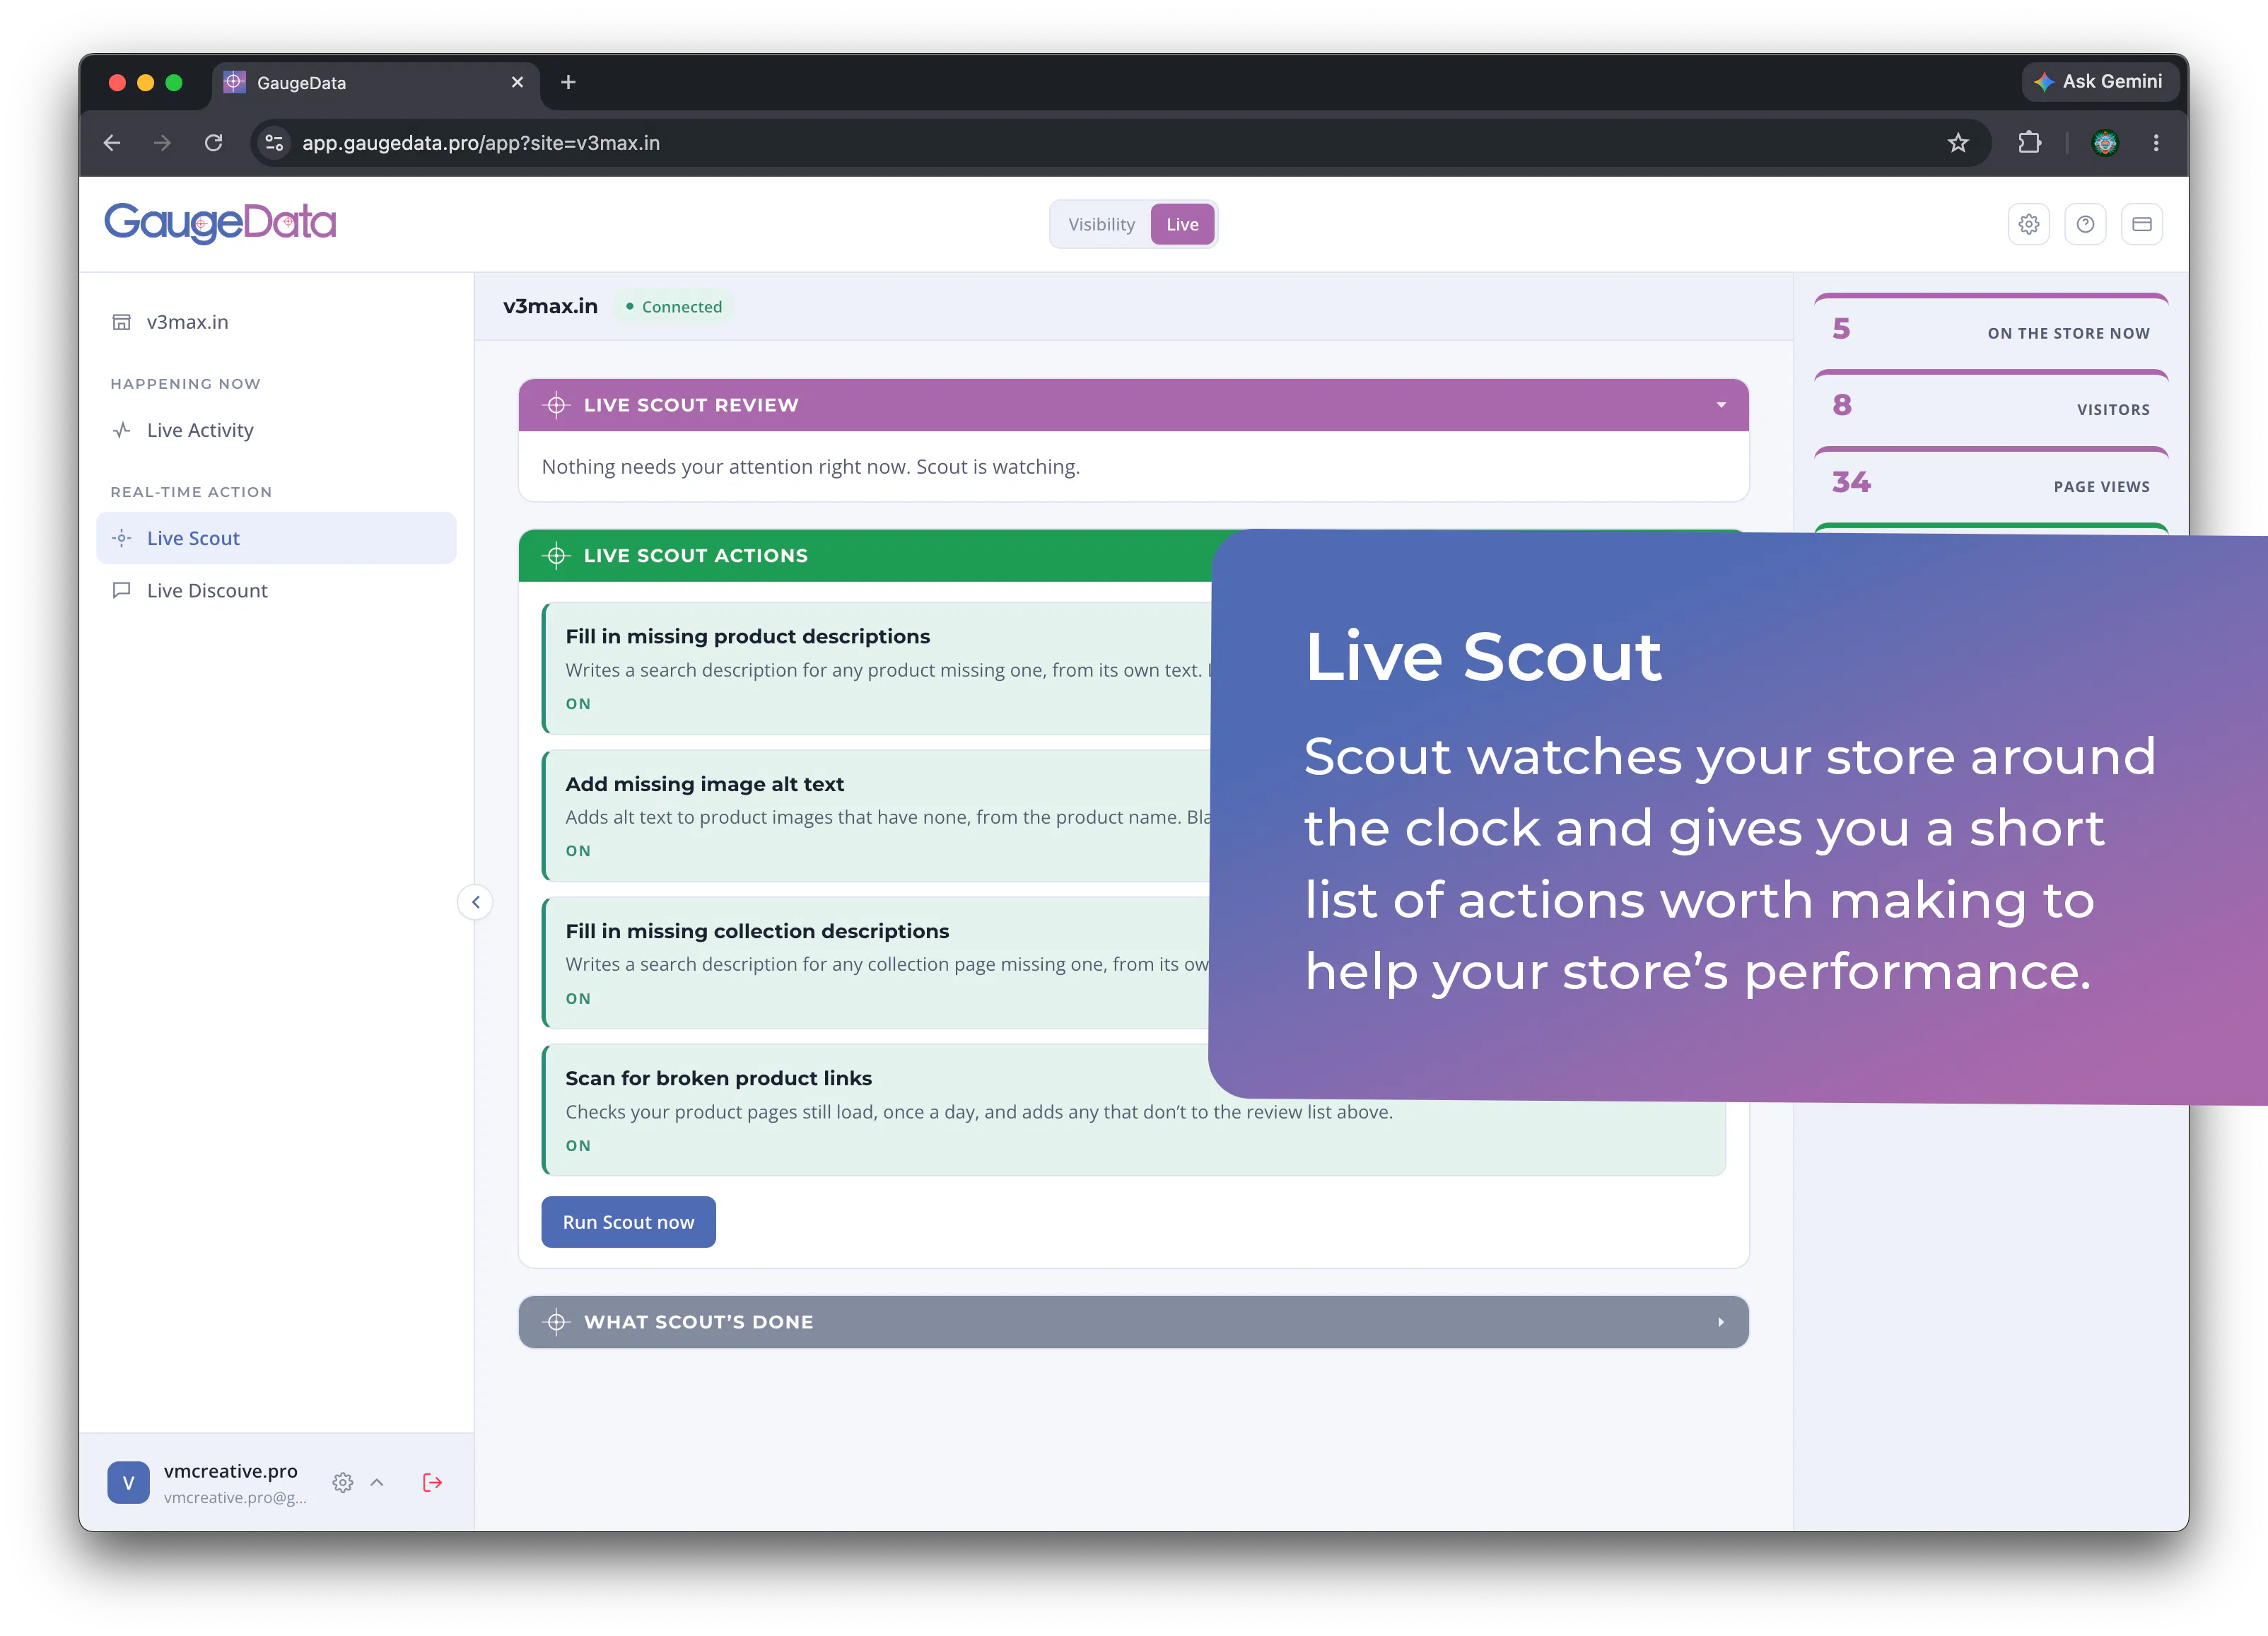Click the Nothing needs your attention message

810,467
